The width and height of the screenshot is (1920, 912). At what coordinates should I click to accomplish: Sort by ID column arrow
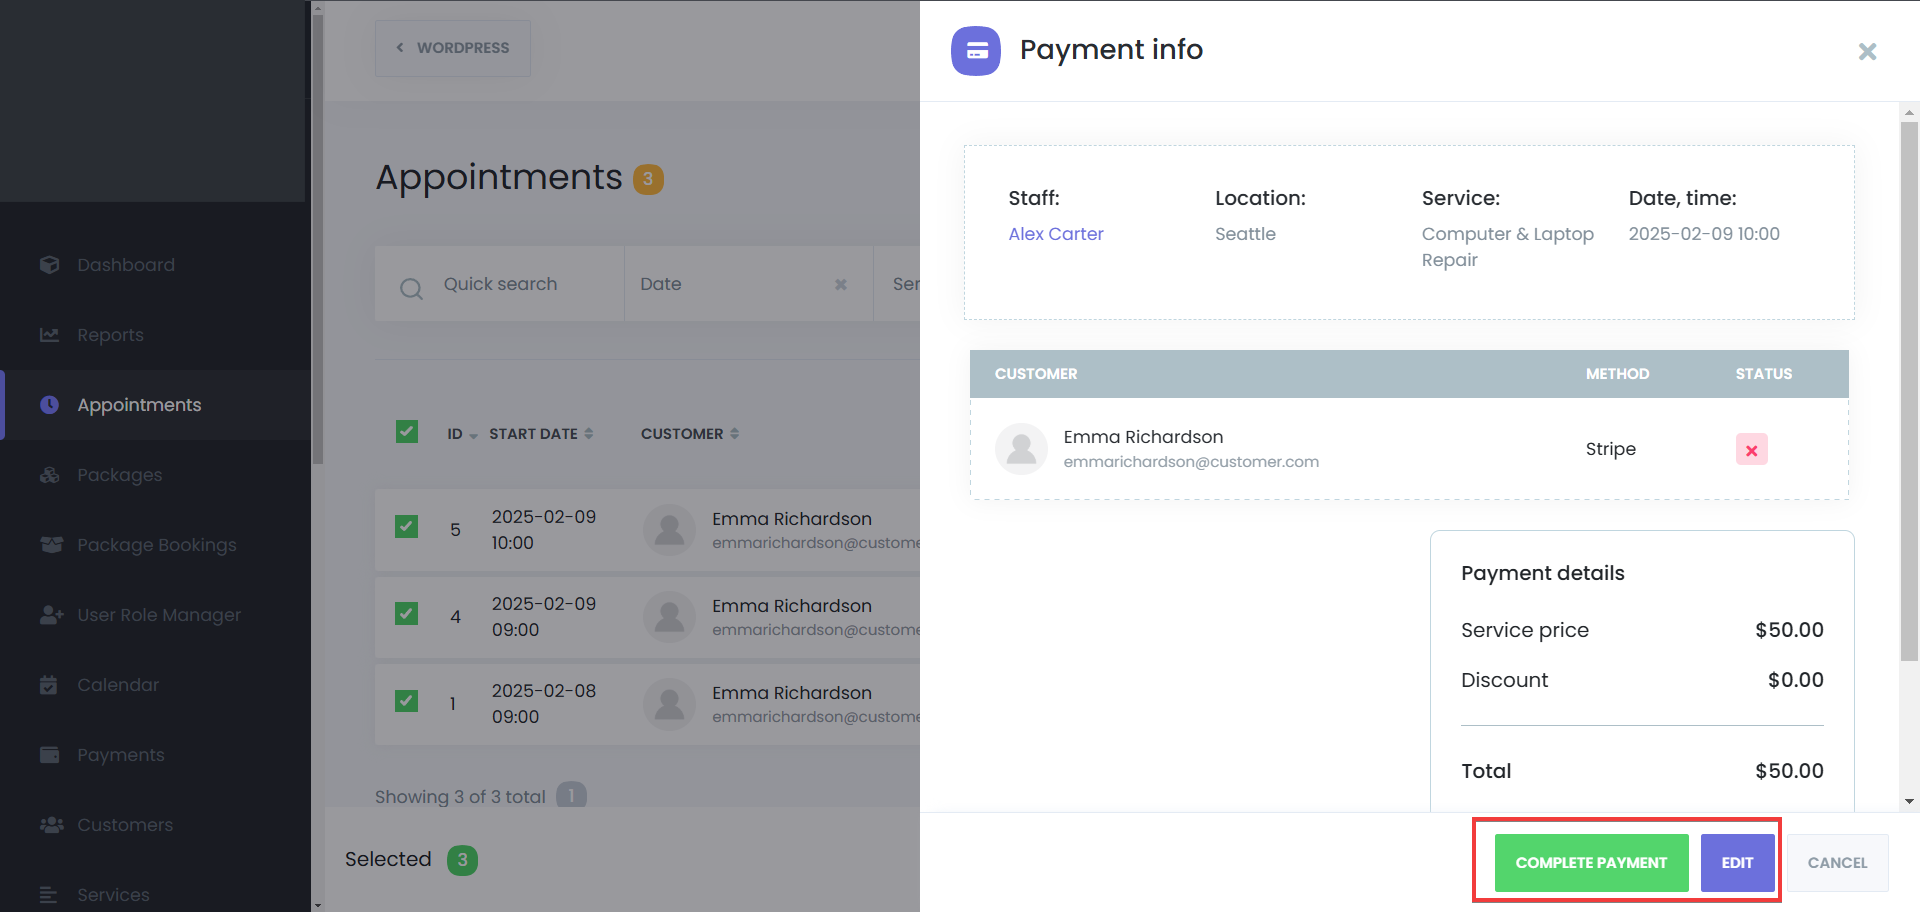click(473, 435)
